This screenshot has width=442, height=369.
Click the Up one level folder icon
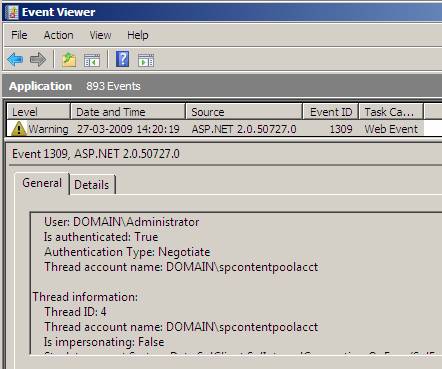[69, 60]
